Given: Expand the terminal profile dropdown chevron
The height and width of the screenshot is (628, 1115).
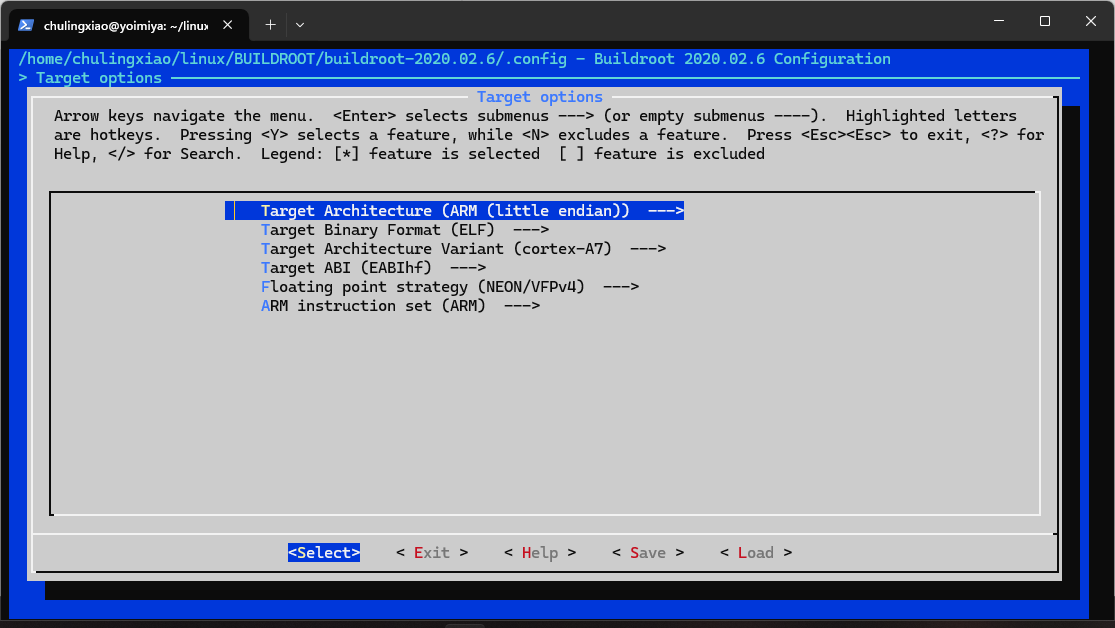Looking at the screenshot, I should pos(300,25).
